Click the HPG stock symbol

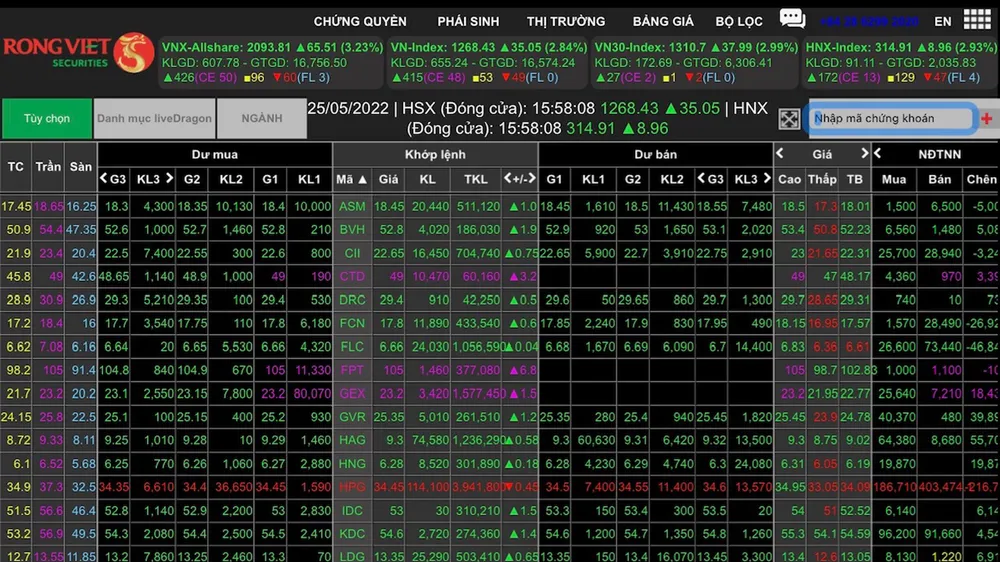click(x=352, y=486)
